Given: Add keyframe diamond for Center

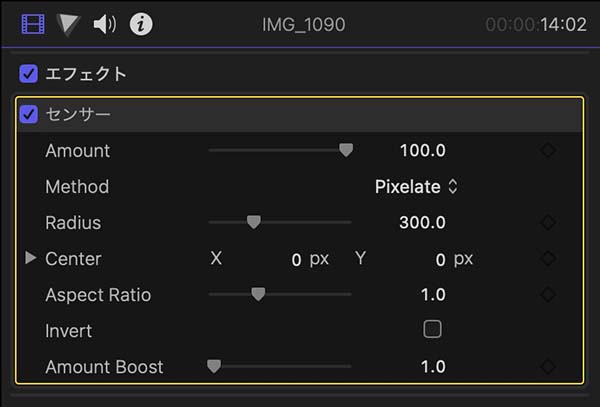Looking at the screenshot, I should pyautogui.click(x=547, y=259).
